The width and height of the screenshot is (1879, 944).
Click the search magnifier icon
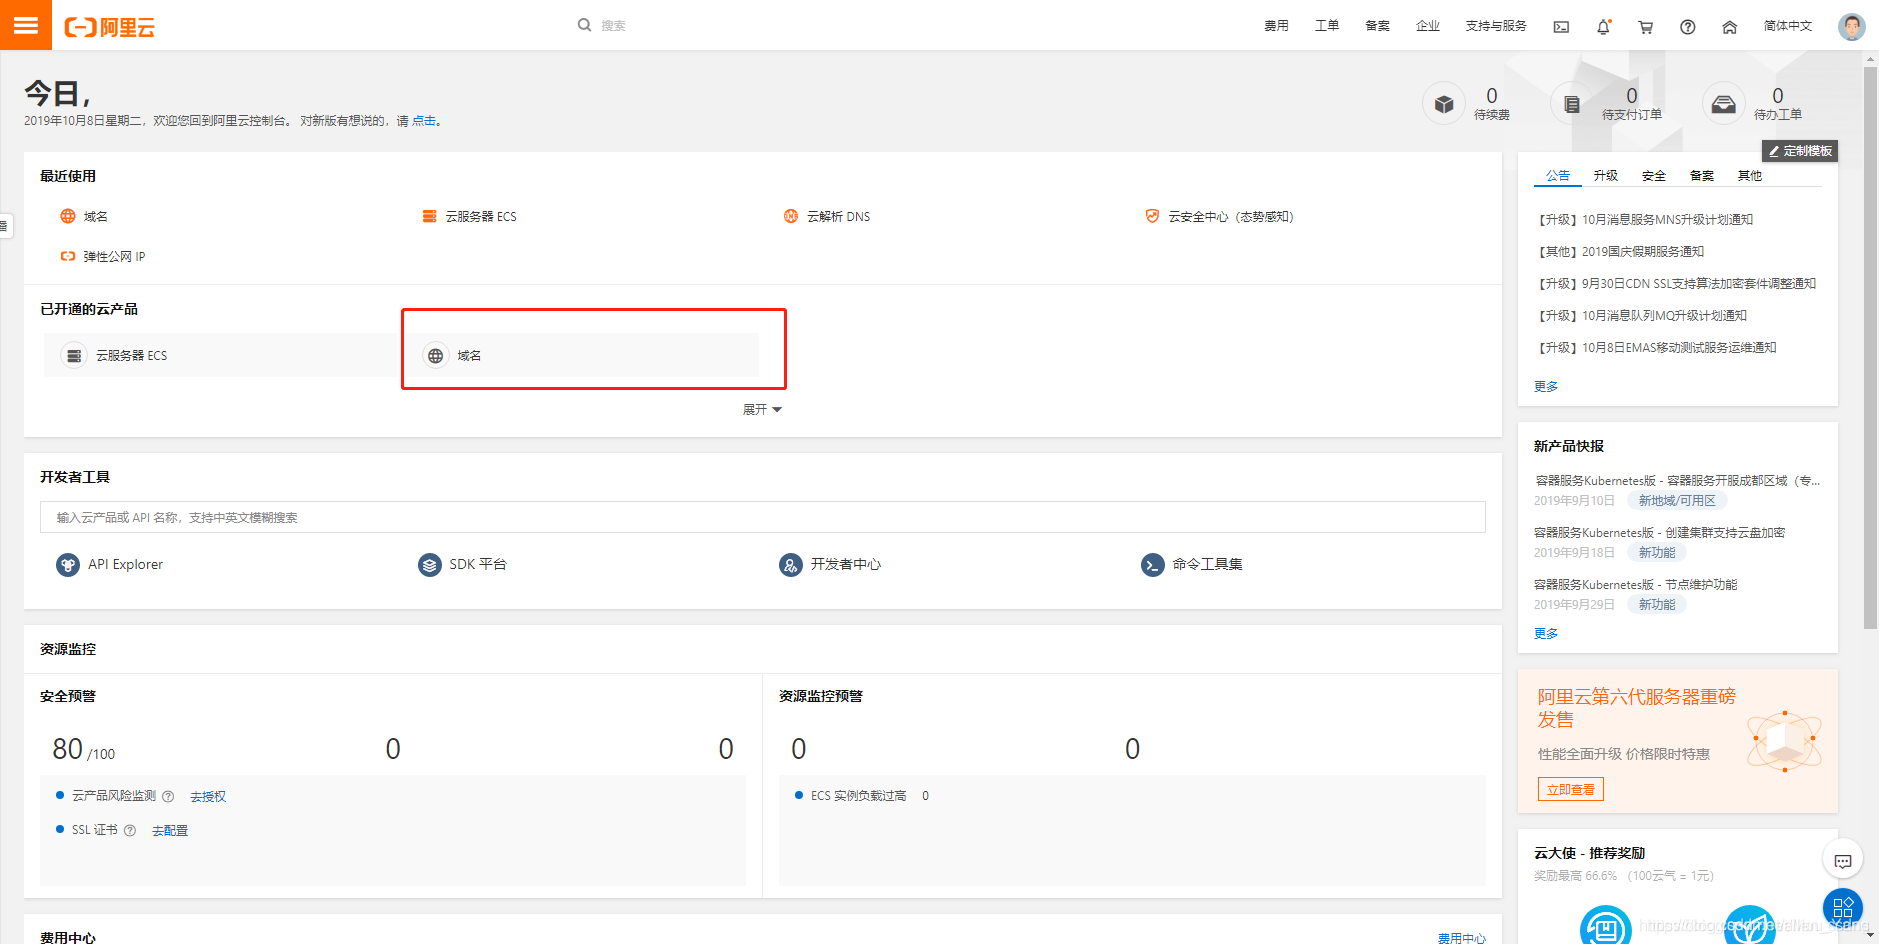pos(584,25)
